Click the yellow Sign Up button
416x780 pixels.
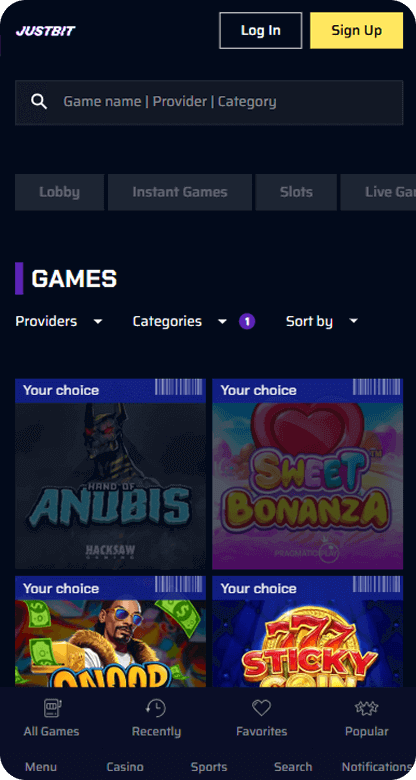[x=356, y=30]
